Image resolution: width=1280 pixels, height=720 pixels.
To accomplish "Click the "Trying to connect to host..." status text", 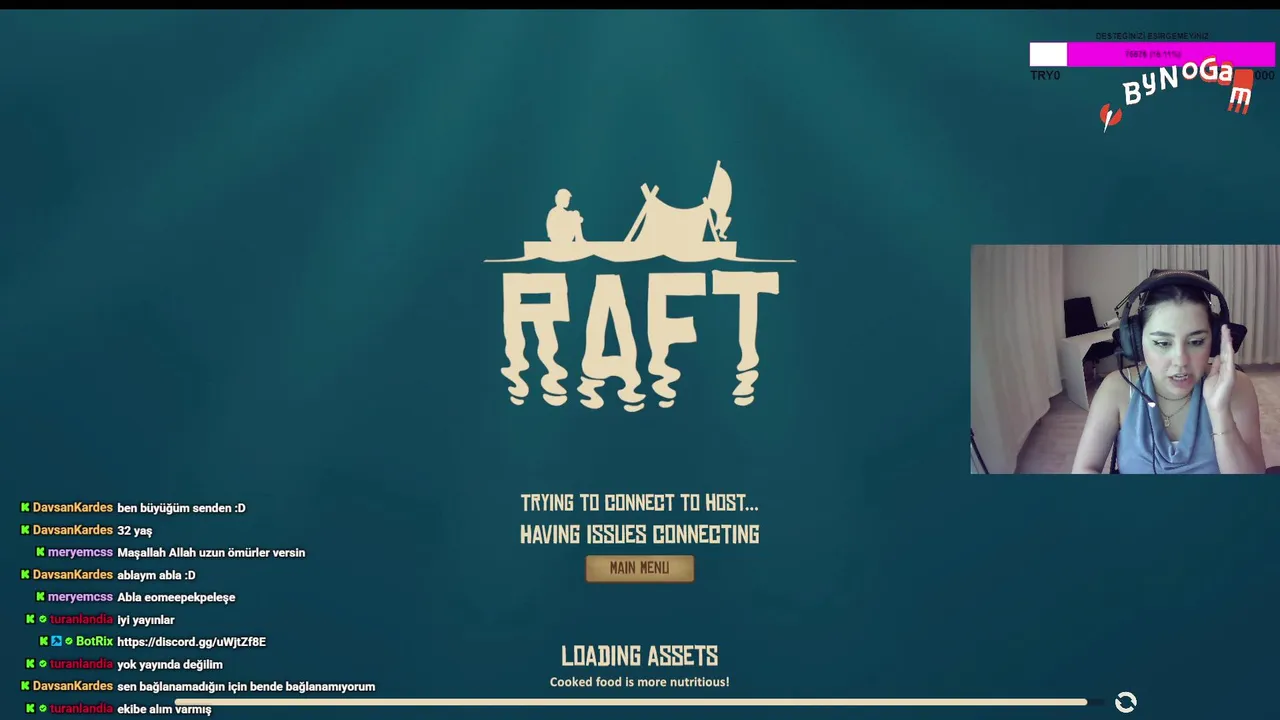I will coord(639,503).
